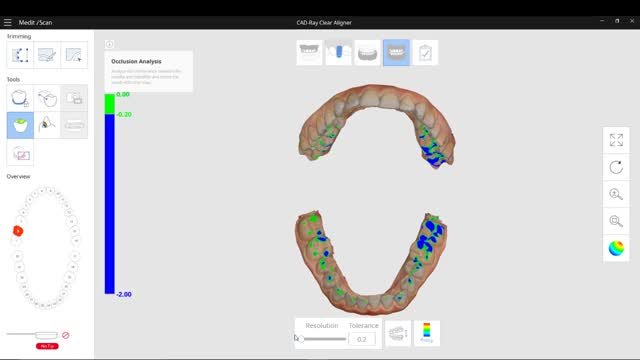The height and width of the screenshot is (360, 640).
Task: Choose the brush-style trimming tool
Action: 47,55
